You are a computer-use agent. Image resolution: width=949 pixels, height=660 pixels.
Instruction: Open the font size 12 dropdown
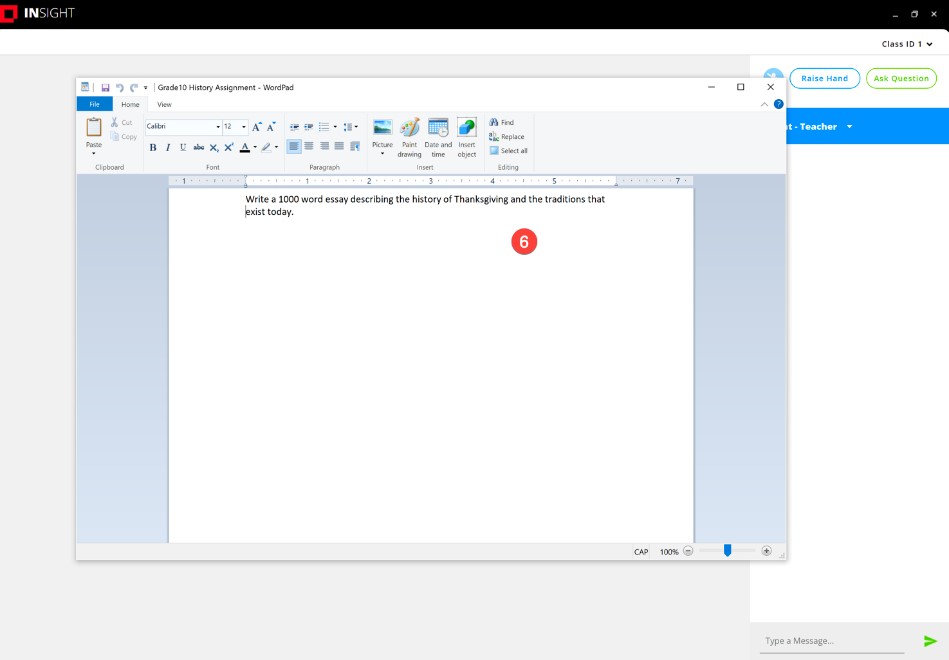pyautogui.click(x=244, y=127)
